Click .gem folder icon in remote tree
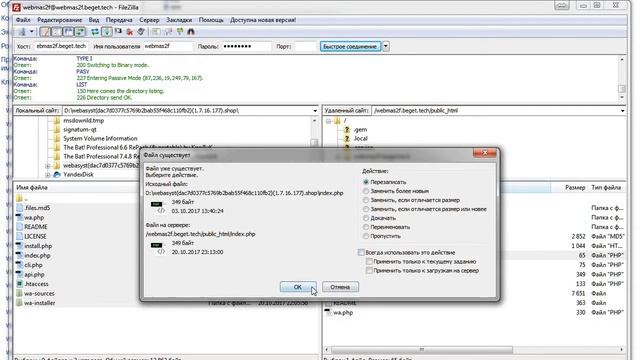 coord(347,129)
